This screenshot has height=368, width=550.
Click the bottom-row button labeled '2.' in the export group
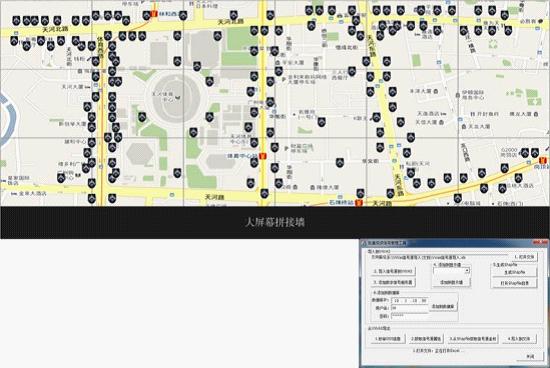(426, 339)
